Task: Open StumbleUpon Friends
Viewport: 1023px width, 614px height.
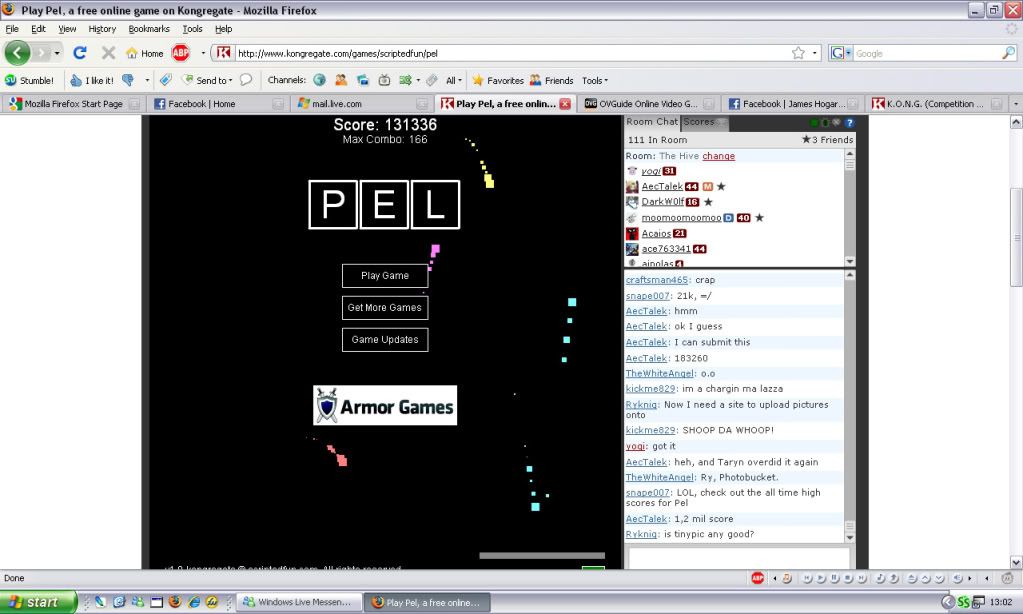Action: click(551, 80)
